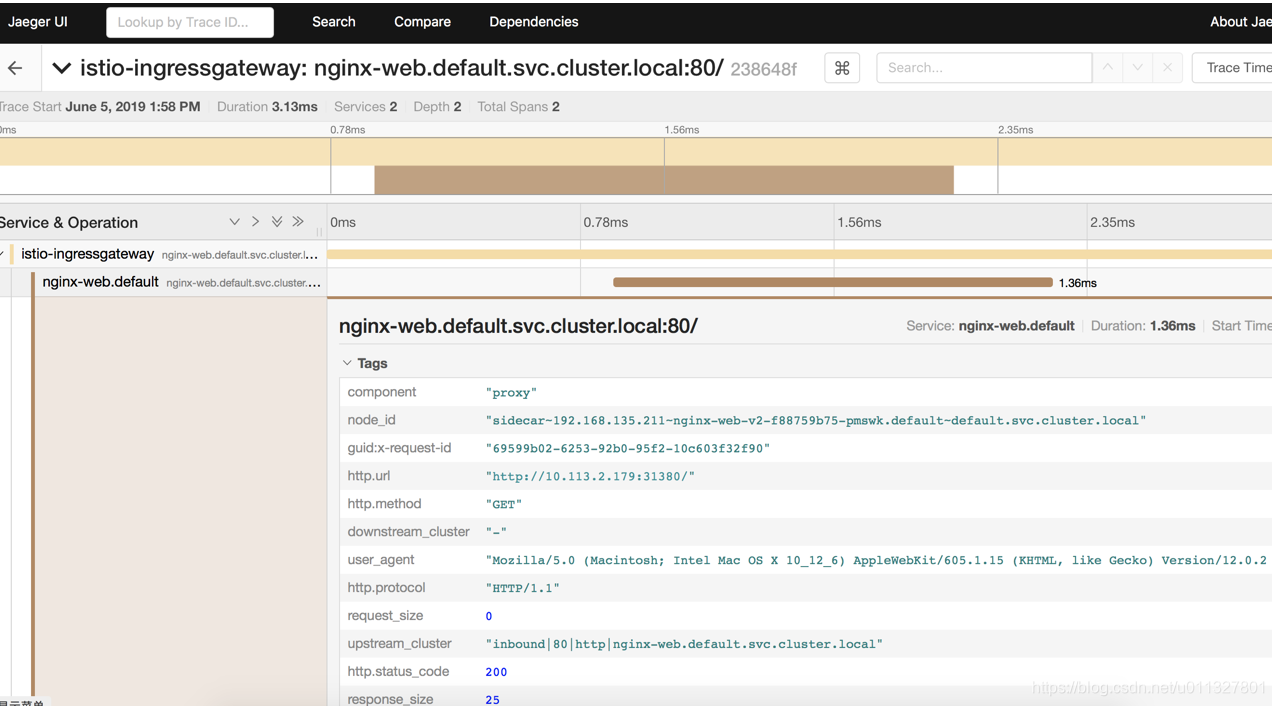Collapse all spans double-right chevron
The height and width of the screenshot is (706, 1274).
[298, 222]
